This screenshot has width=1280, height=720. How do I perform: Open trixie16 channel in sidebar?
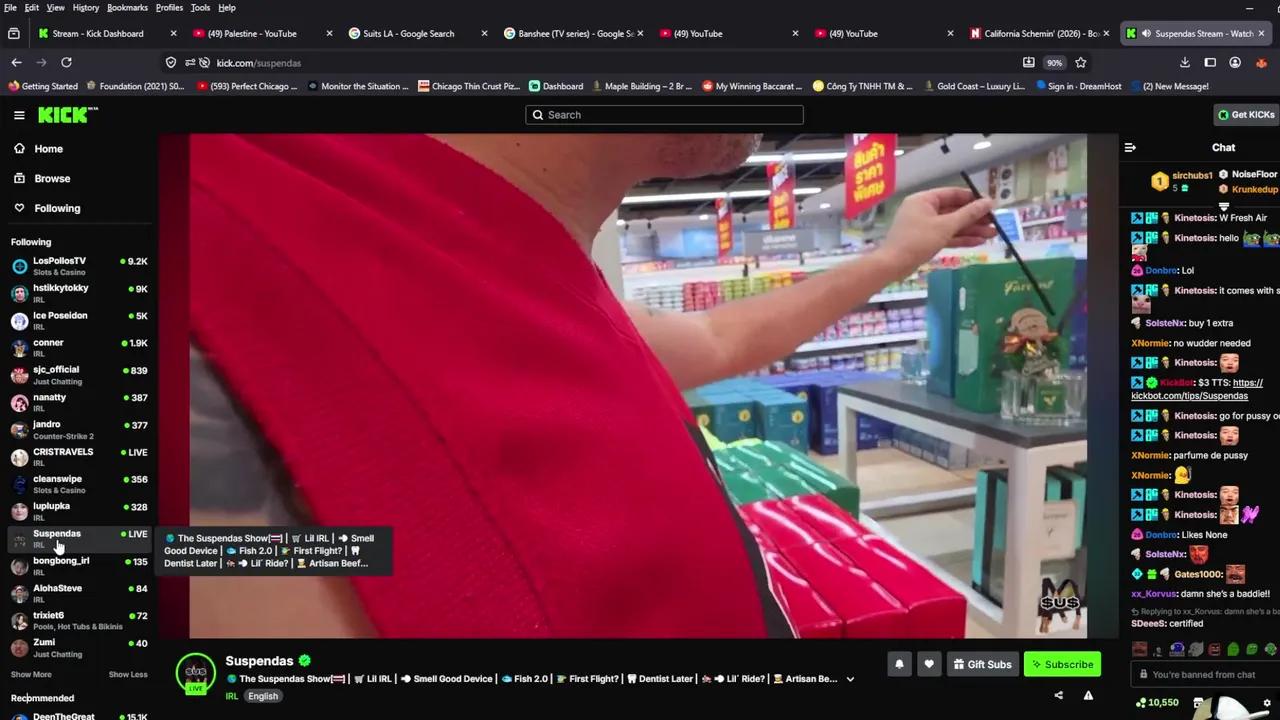coord(78,620)
